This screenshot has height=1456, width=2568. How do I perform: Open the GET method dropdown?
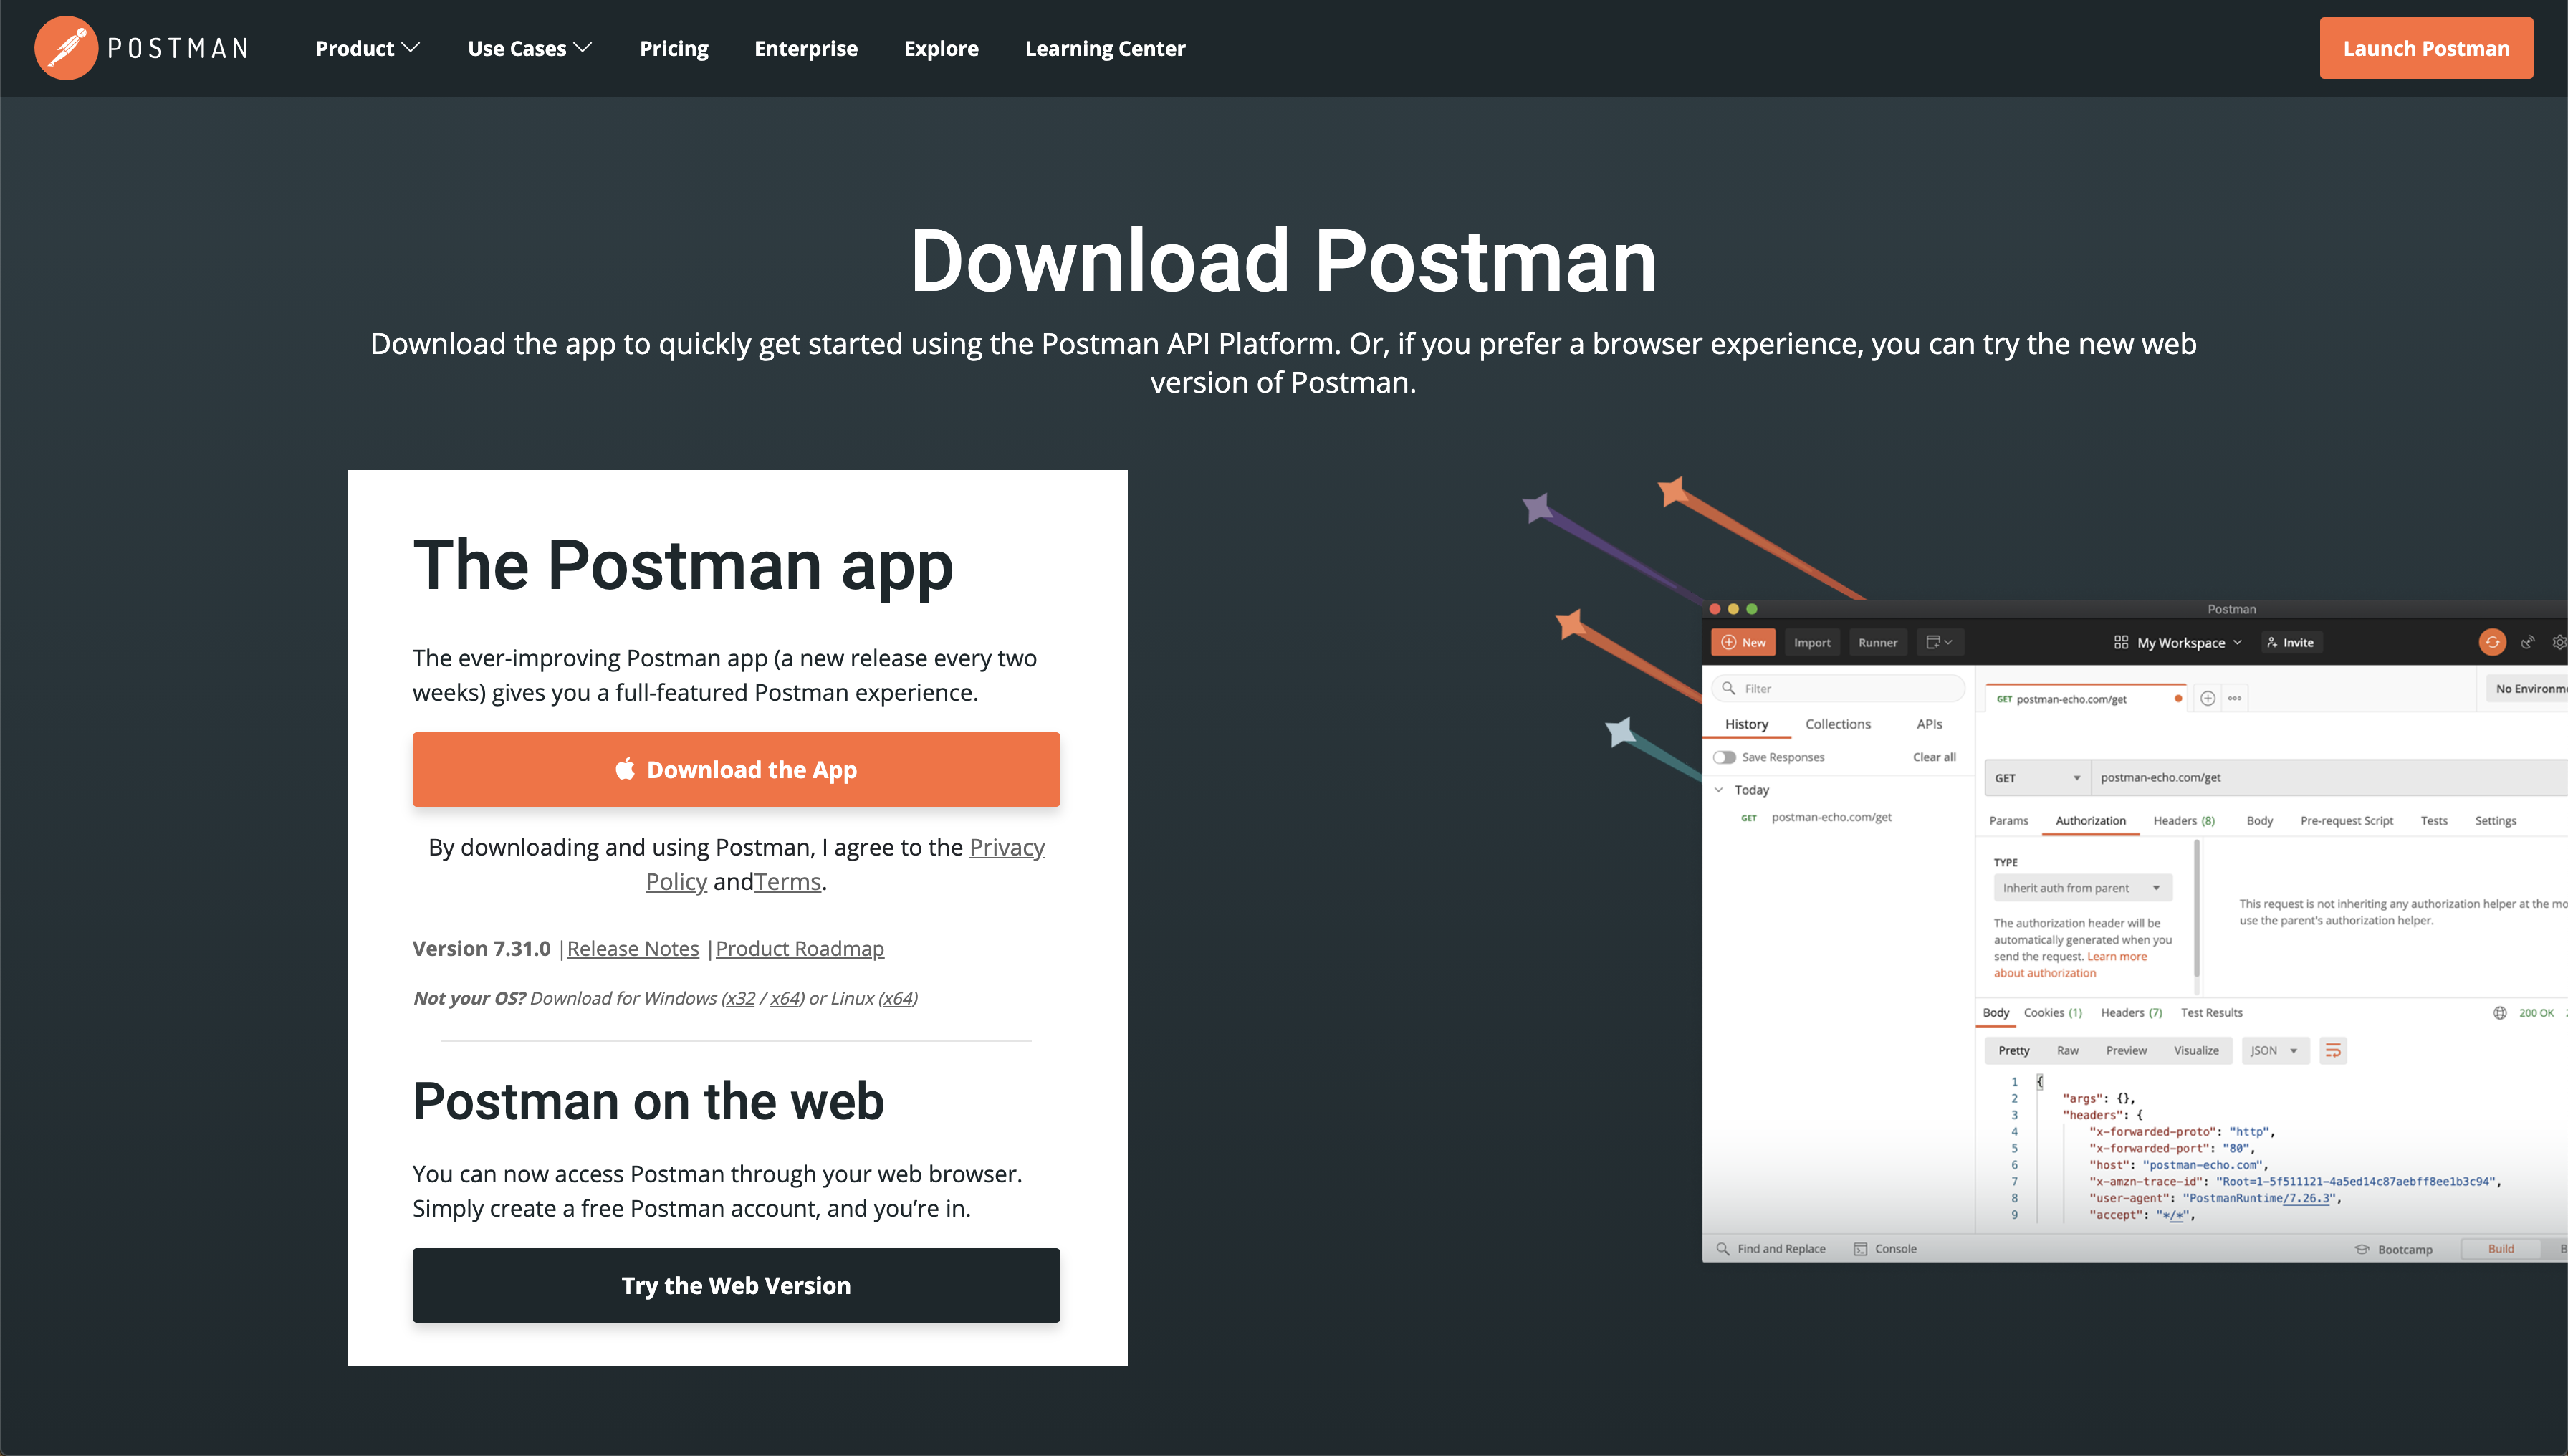click(x=2036, y=777)
